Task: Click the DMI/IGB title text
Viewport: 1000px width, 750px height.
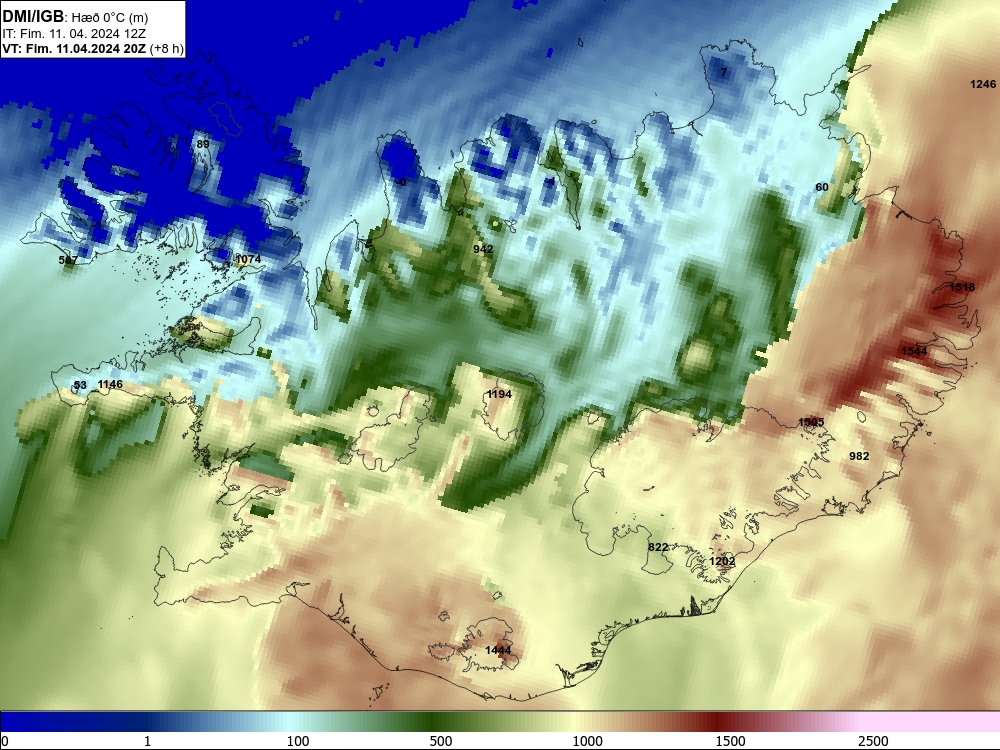Action: (33, 17)
